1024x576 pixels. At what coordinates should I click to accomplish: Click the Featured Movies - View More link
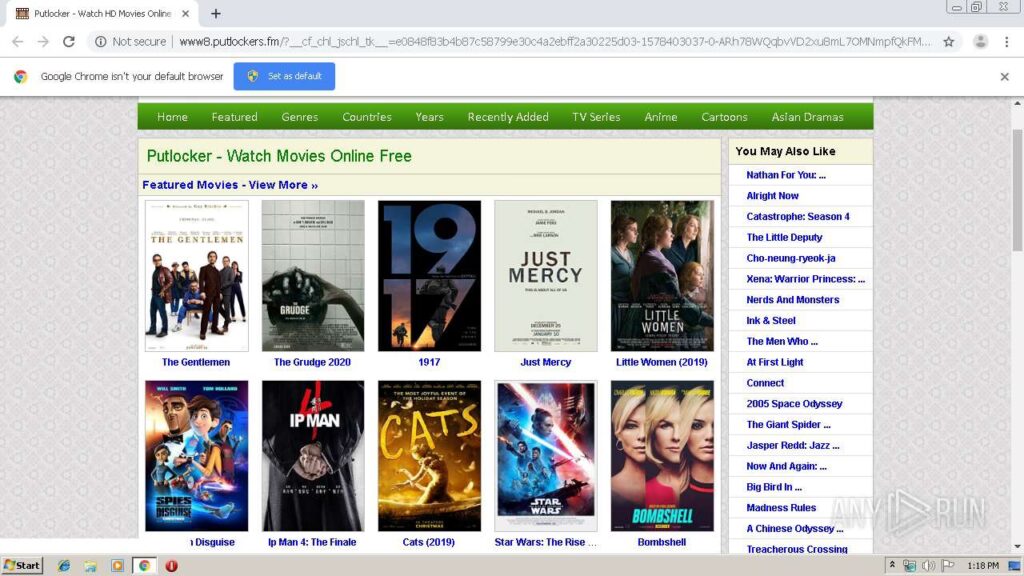click(x=230, y=185)
